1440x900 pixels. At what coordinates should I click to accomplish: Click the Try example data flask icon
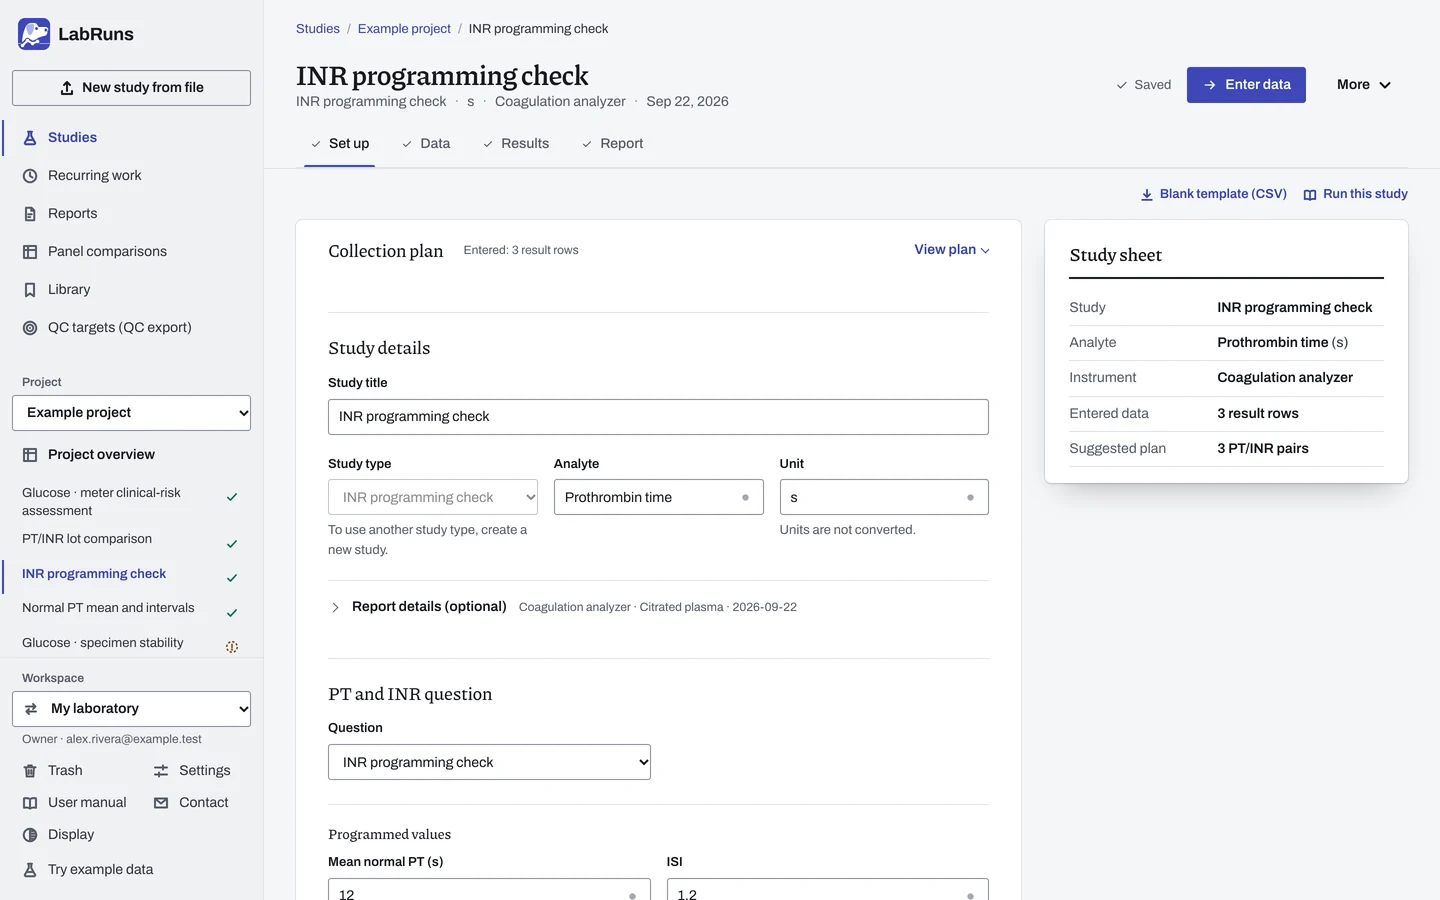coord(30,870)
